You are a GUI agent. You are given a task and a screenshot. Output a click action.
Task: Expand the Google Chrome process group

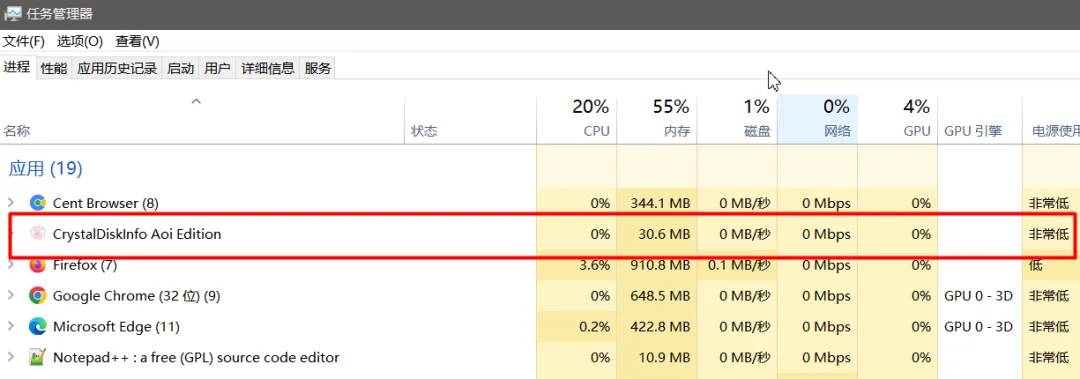click(x=10, y=296)
